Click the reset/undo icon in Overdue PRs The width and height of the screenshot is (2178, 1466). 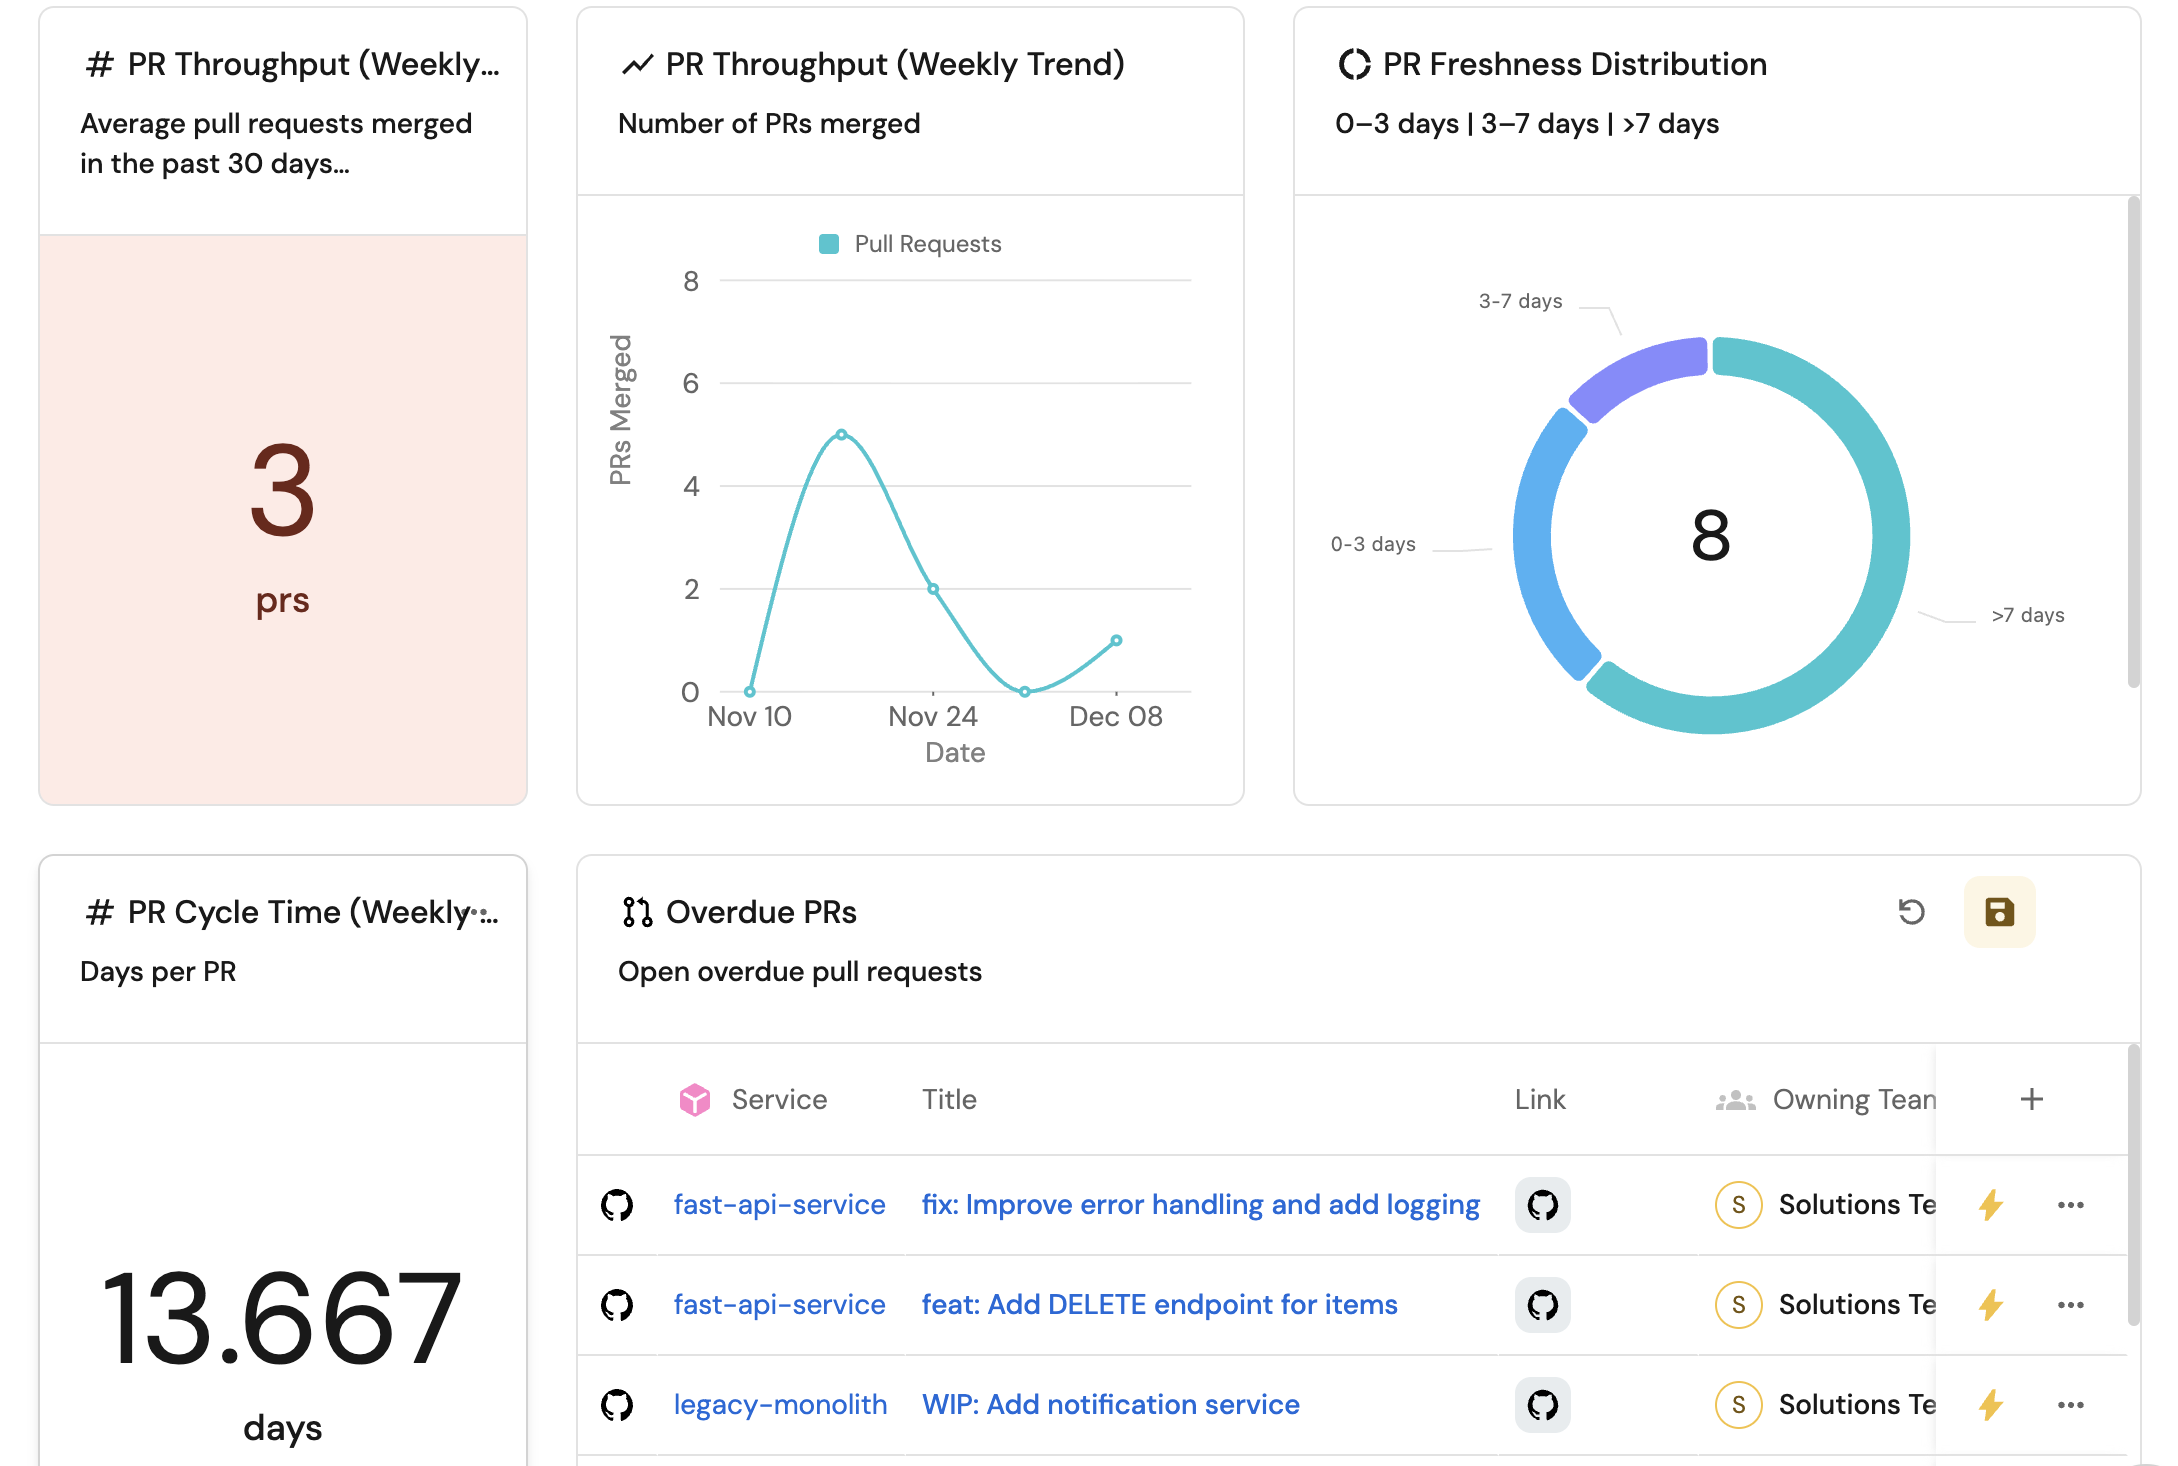coord(1911,911)
